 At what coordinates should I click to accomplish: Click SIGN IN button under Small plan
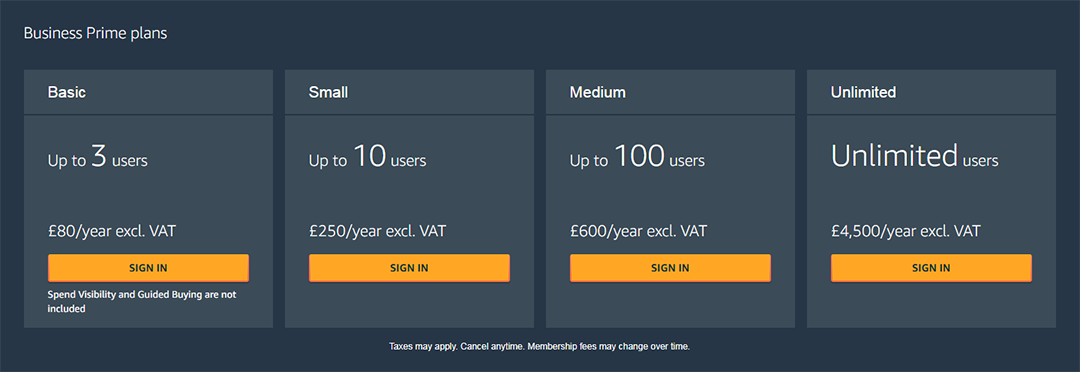[x=409, y=268]
